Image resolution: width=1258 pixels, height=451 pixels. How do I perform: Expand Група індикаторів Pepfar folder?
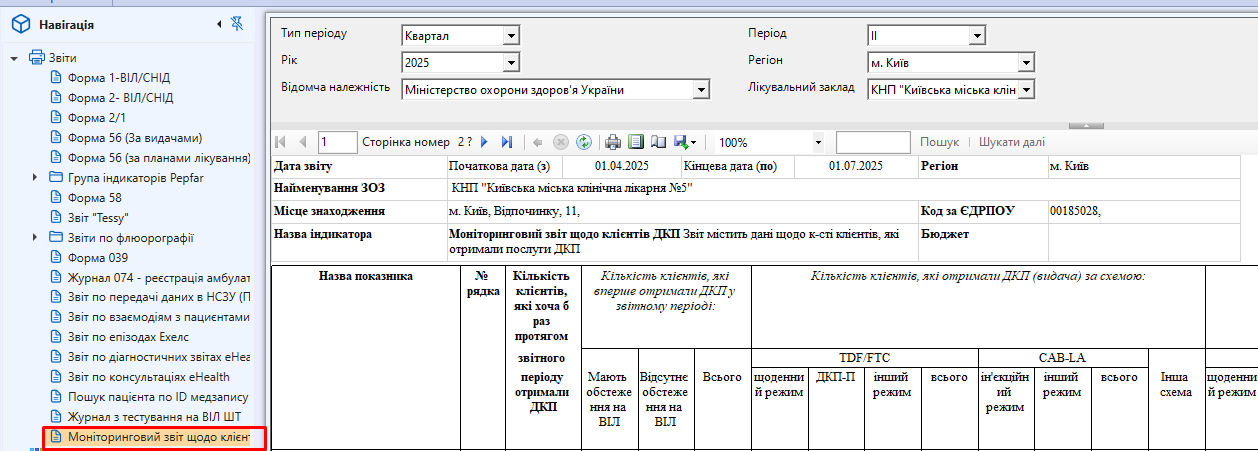pyautogui.click(x=36, y=177)
